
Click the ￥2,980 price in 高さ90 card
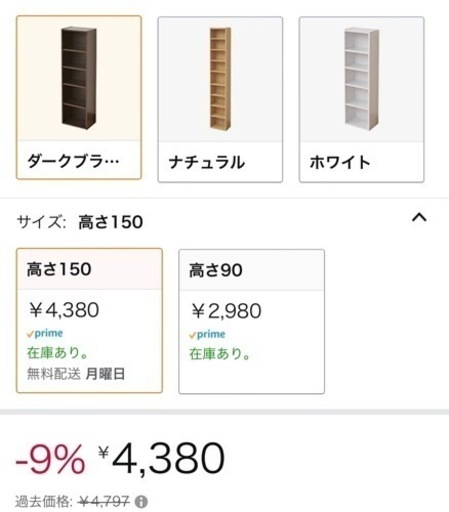click(226, 311)
